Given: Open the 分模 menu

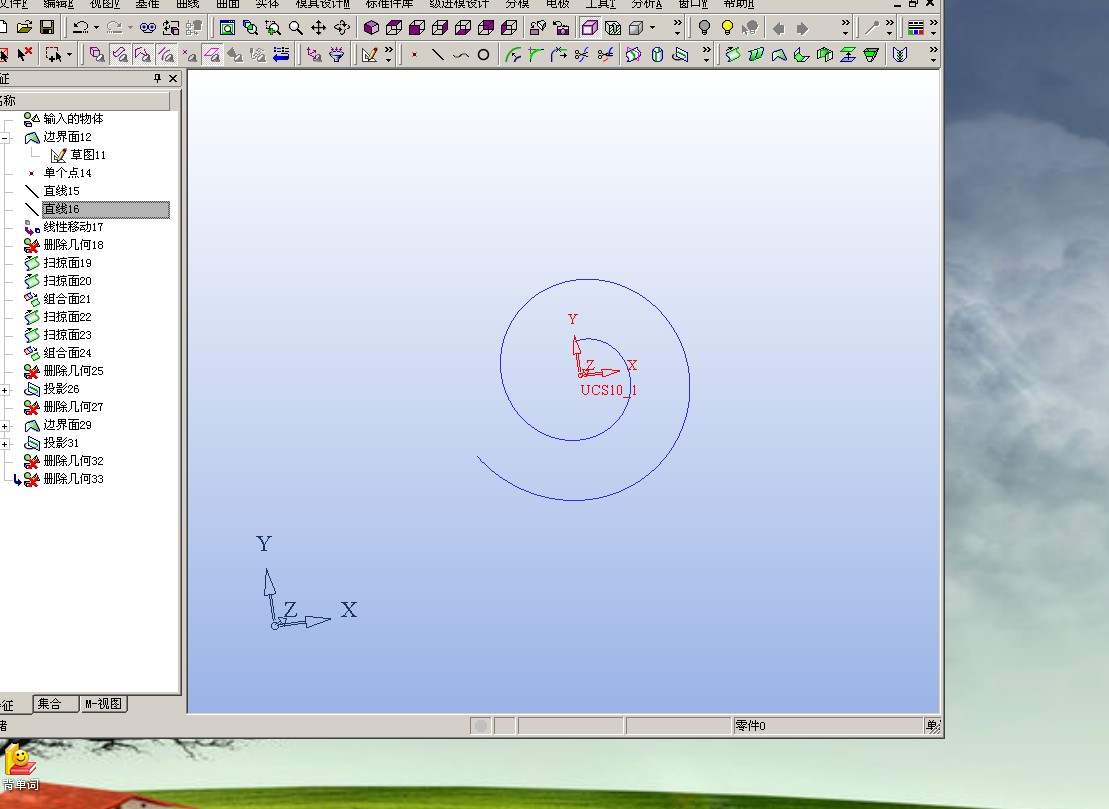Looking at the screenshot, I should pos(517,4).
